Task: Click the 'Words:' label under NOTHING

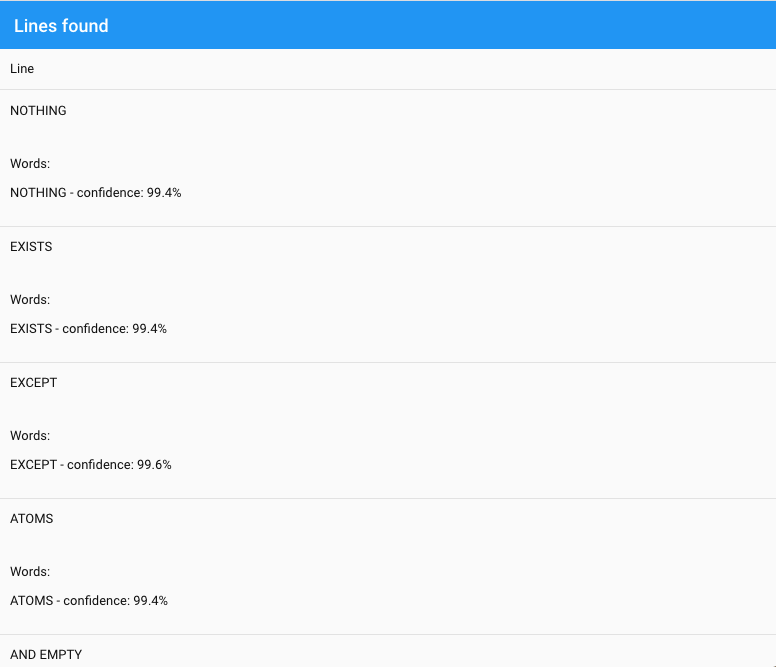Action: click(x=30, y=164)
